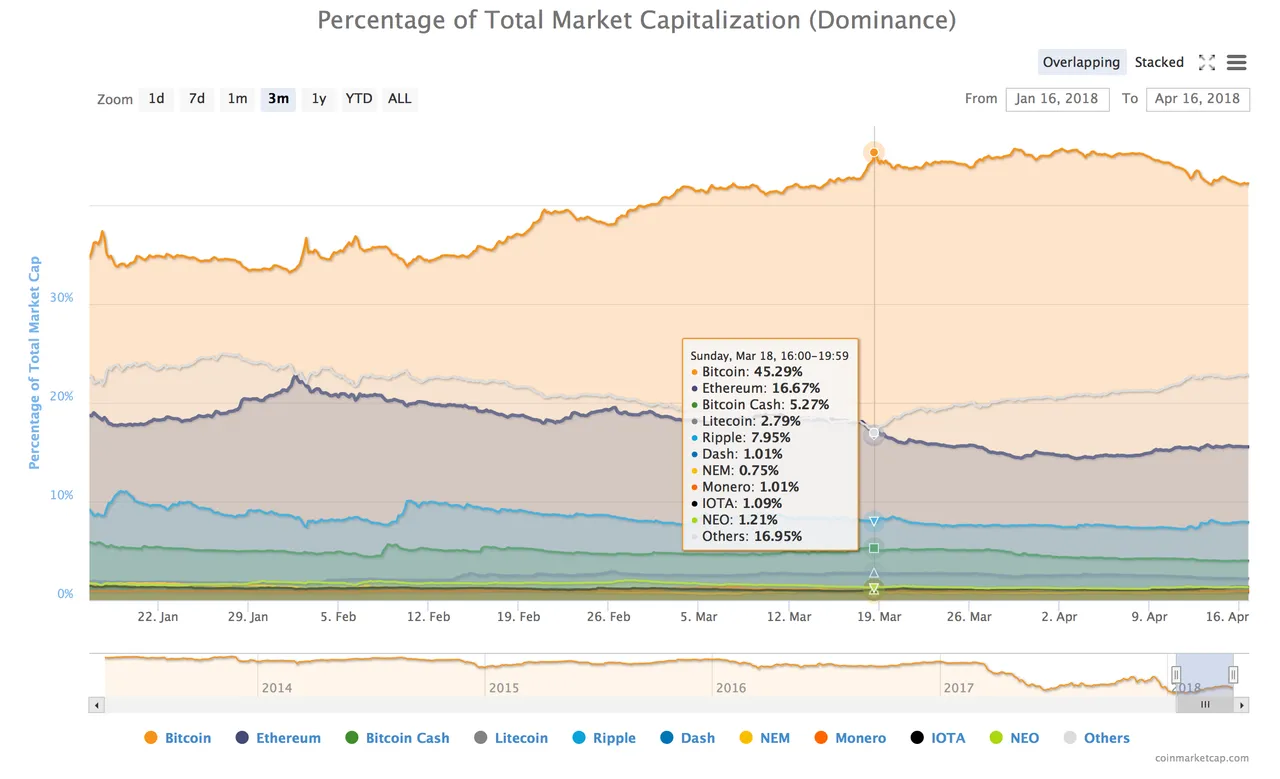Click Bitcoin data point on Mar 18
This screenshot has width=1280, height=779.
874,153
